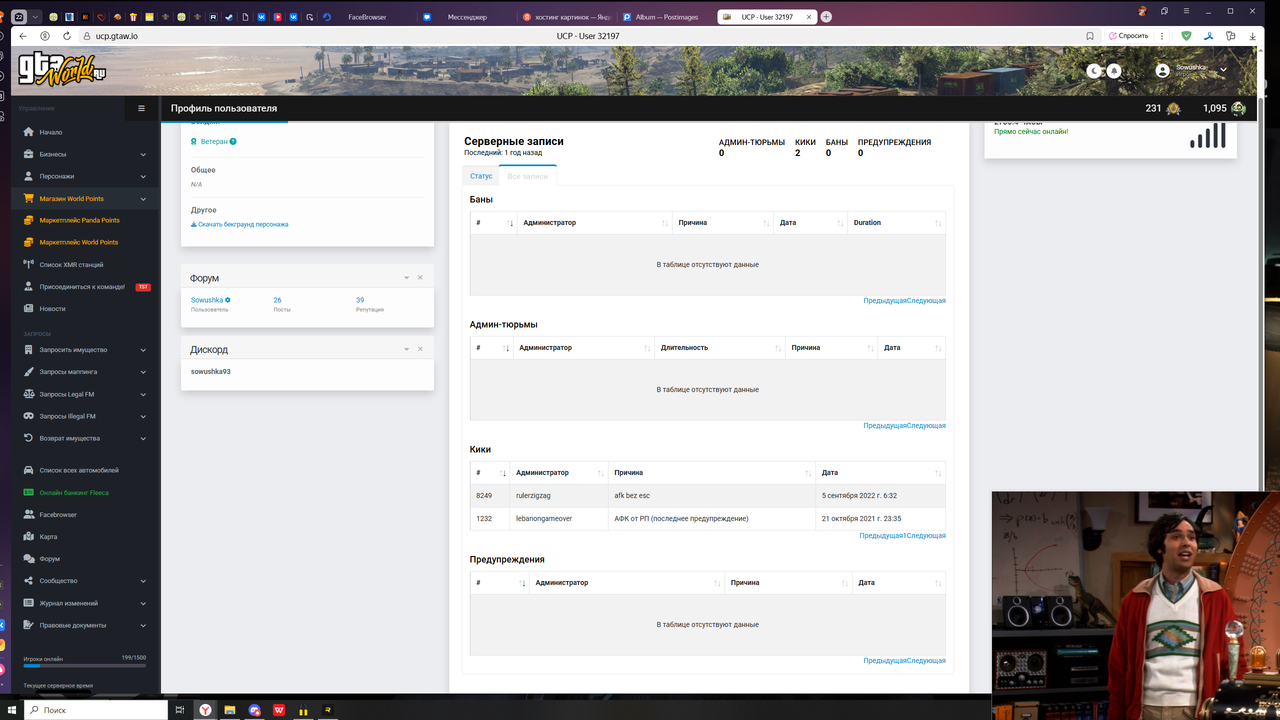Click the GTA World logo
1280x720 pixels.
63,69
